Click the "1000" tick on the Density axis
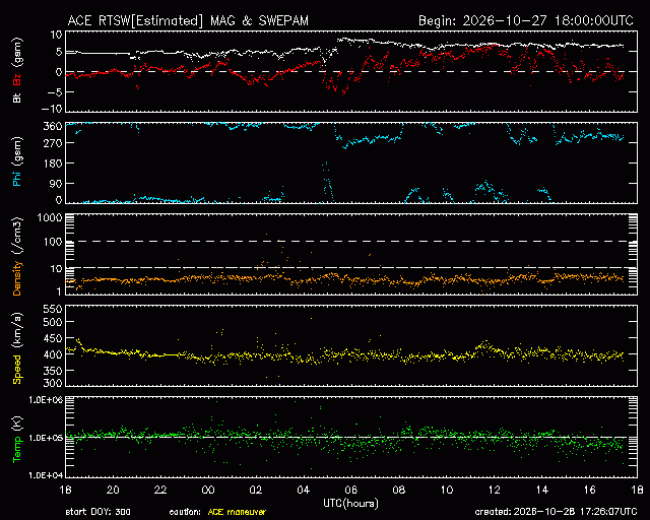The width and height of the screenshot is (650, 520). tap(50, 218)
